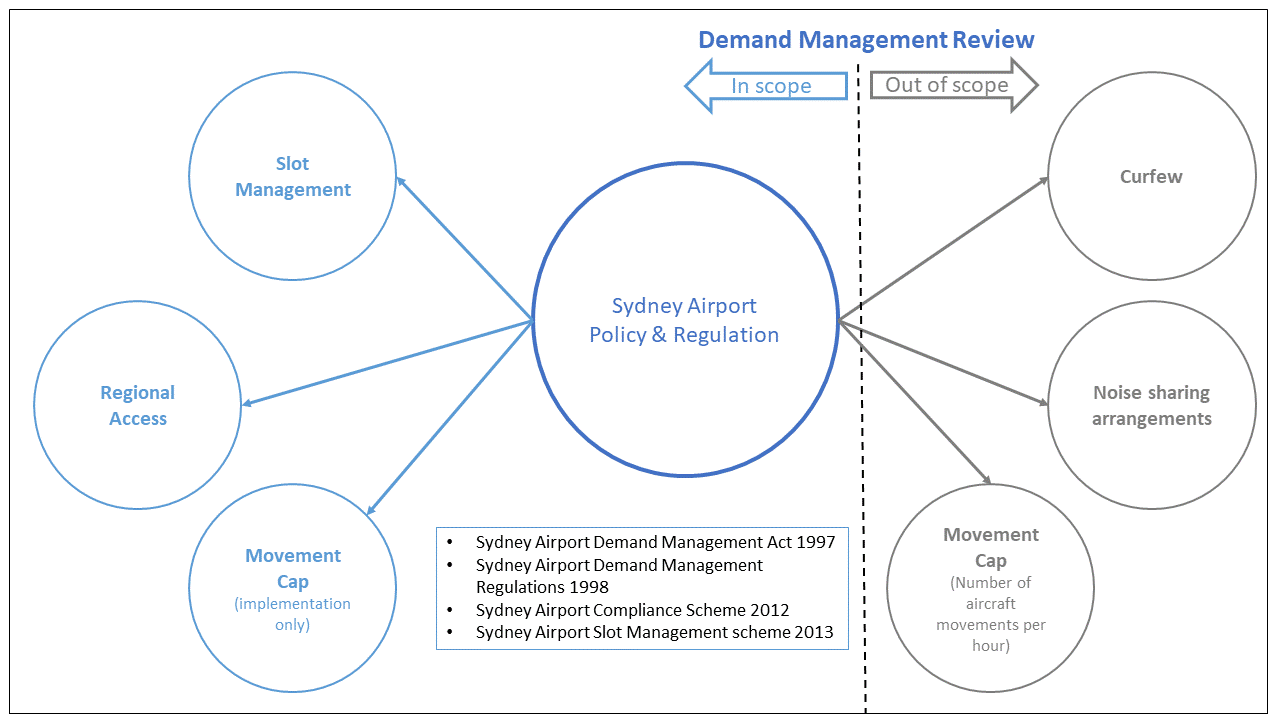Click the Noise sharing arrangements circle
This screenshot has width=1280, height=720.
(x=1152, y=405)
